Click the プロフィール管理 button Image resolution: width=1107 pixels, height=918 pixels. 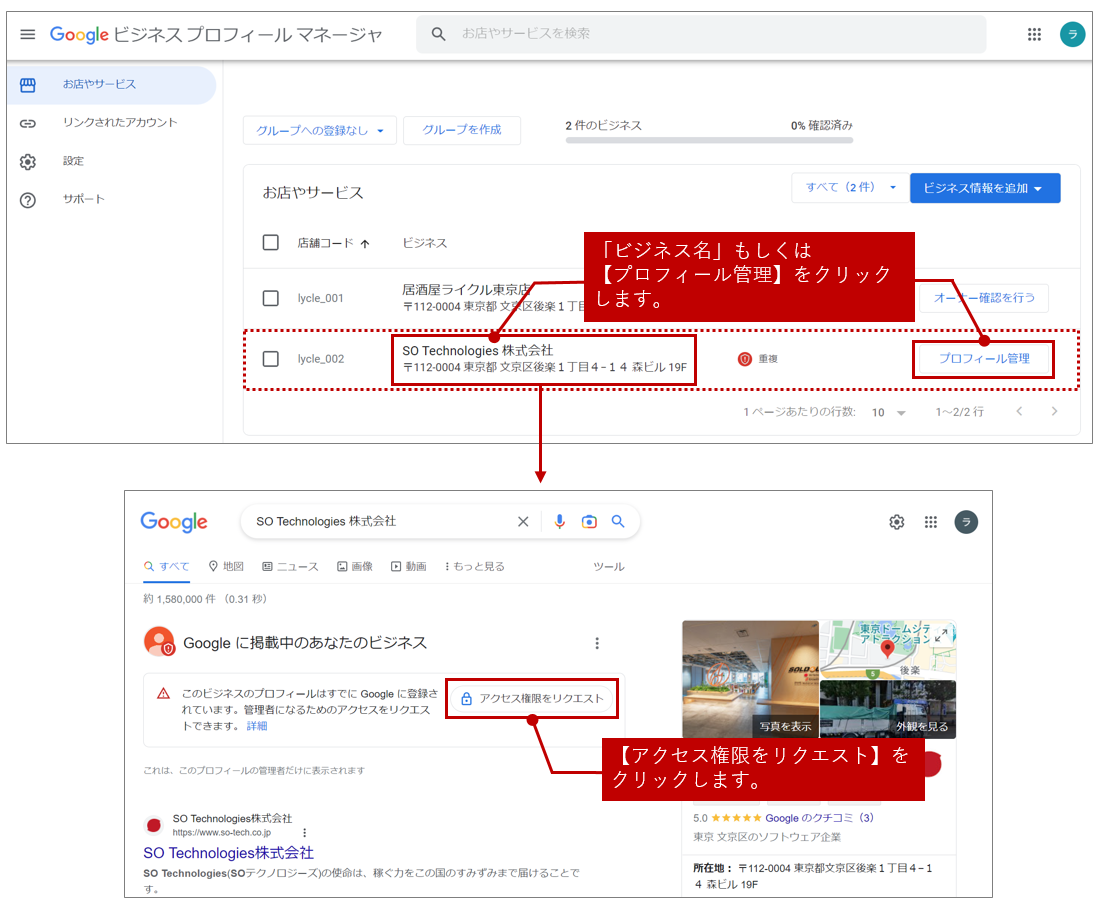(x=983, y=359)
